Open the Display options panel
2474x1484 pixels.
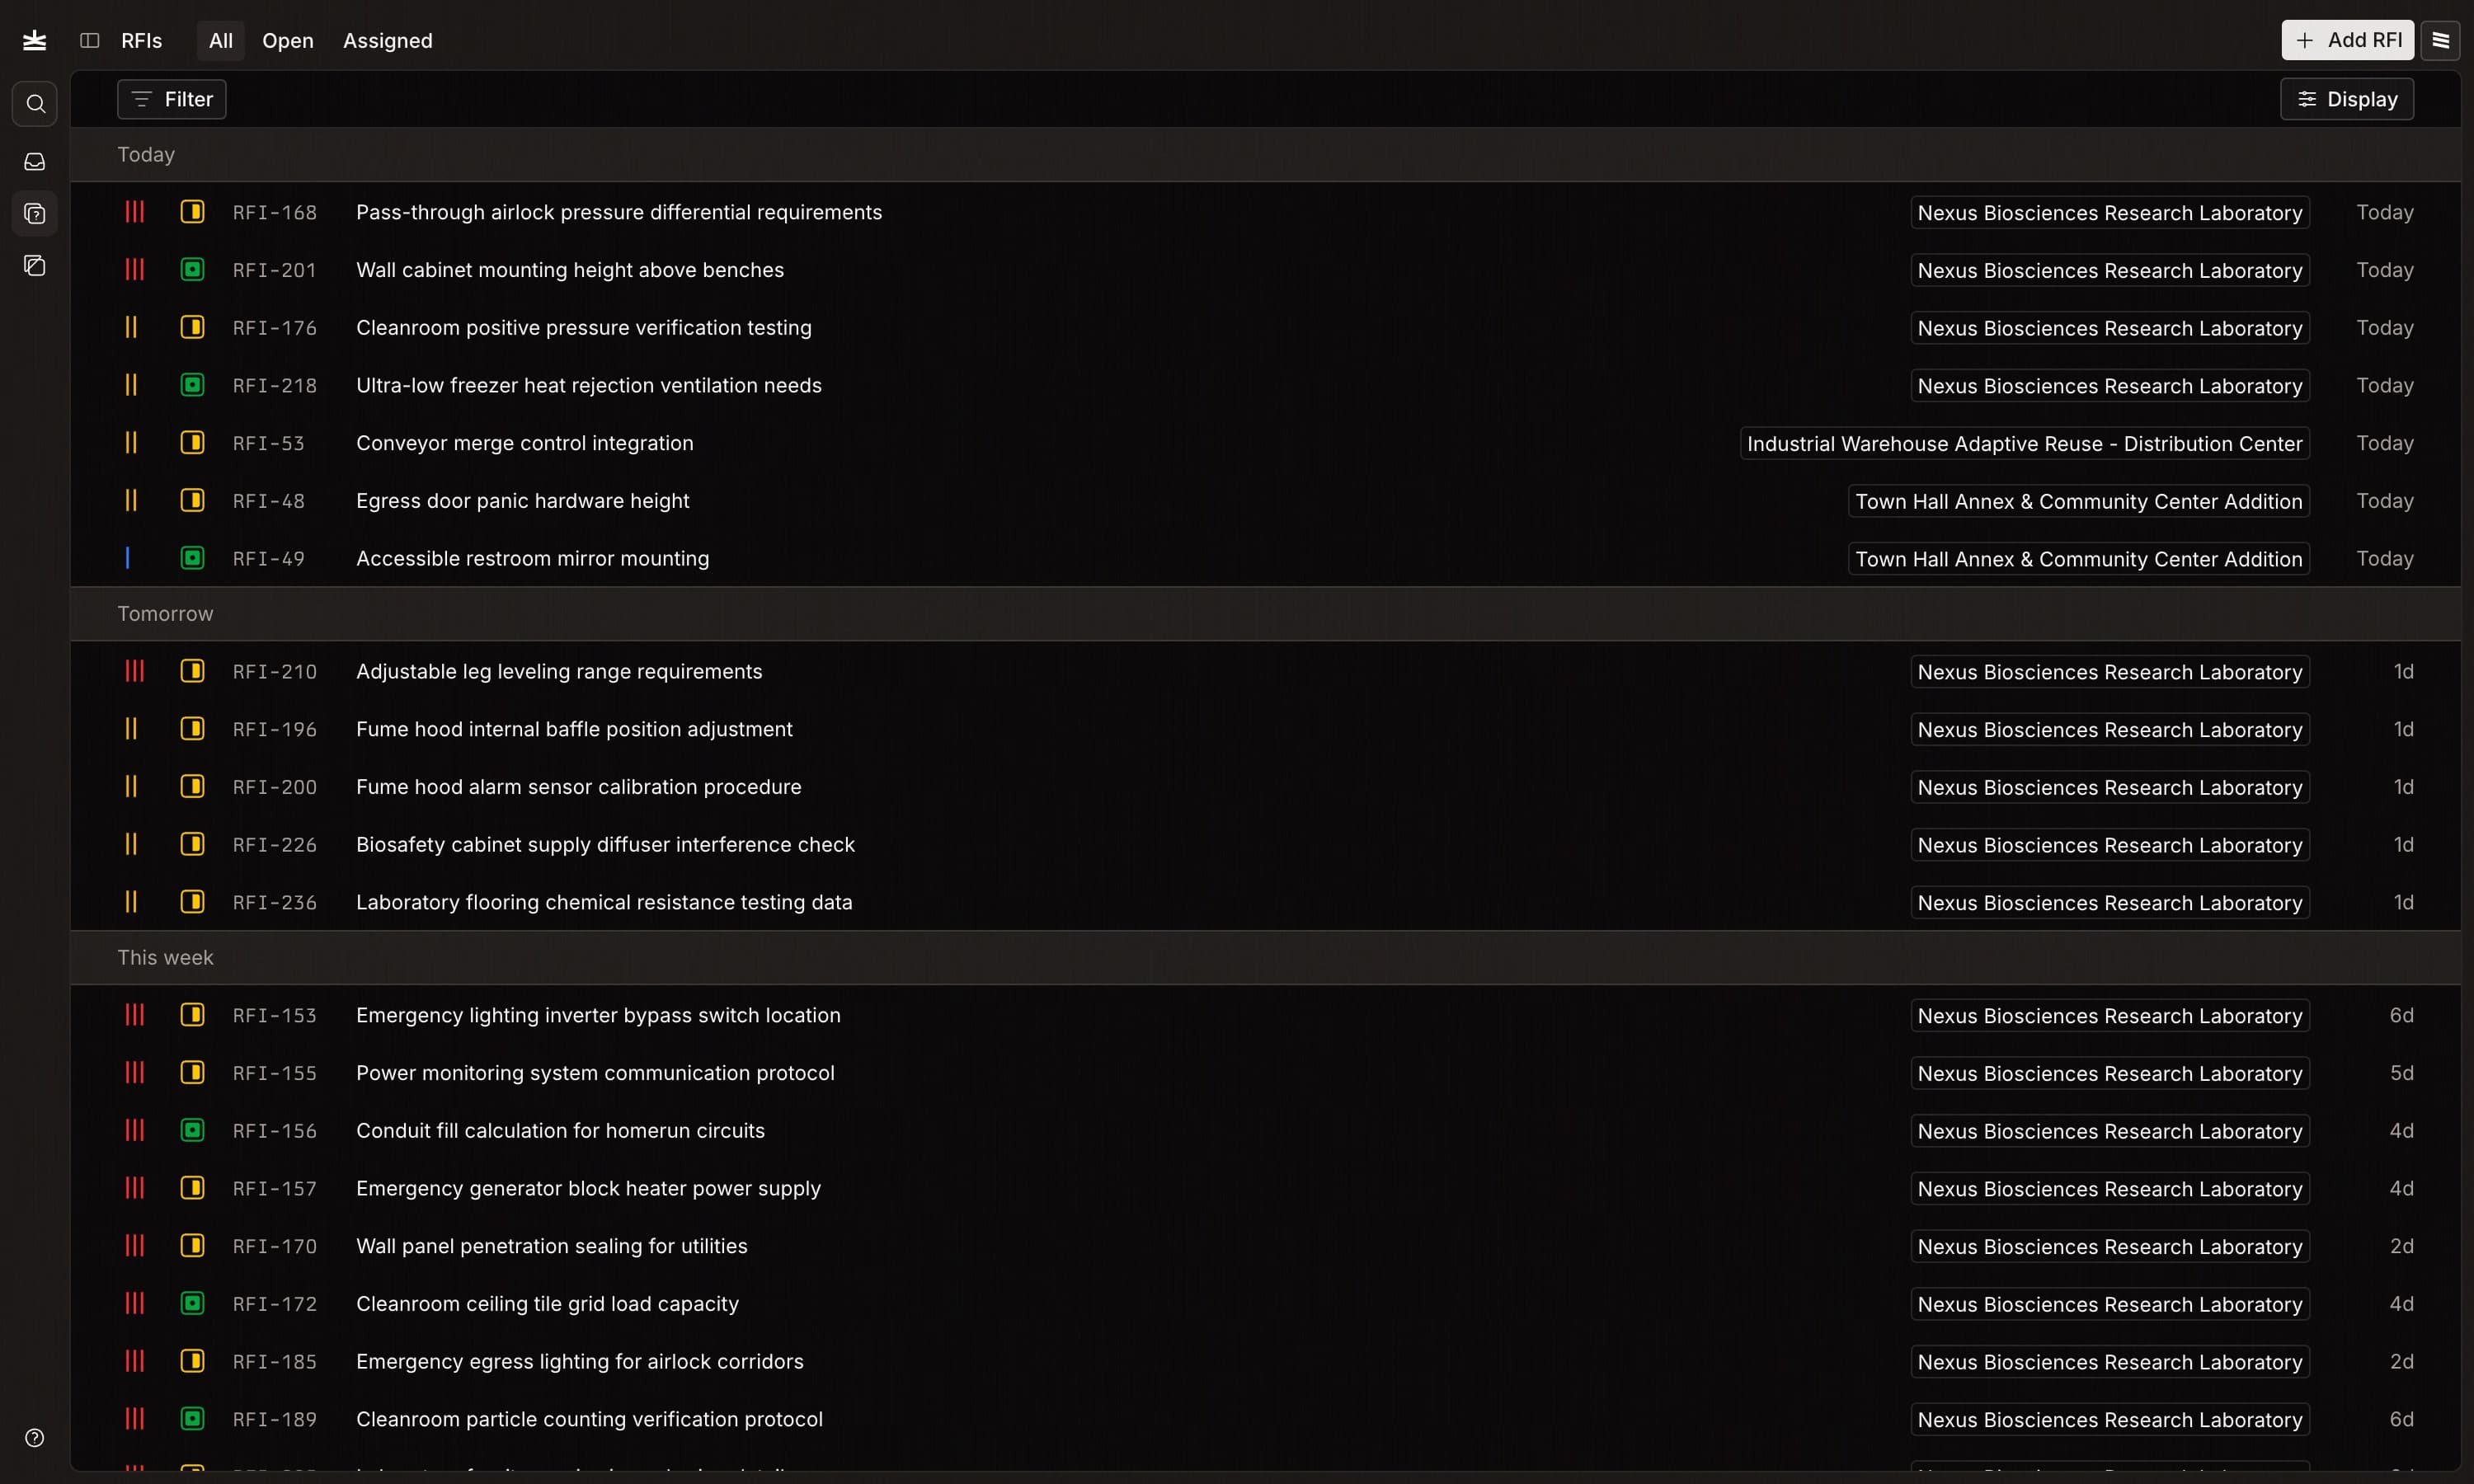coord(2347,99)
